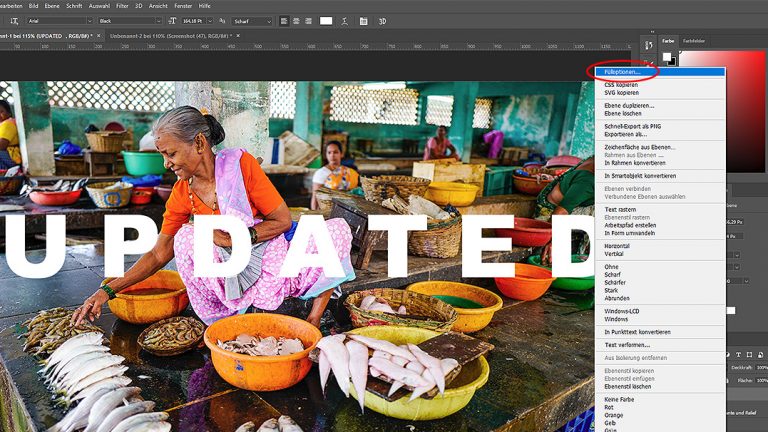Open the Ebene menu
This screenshot has width=768, height=432.
(52, 6)
